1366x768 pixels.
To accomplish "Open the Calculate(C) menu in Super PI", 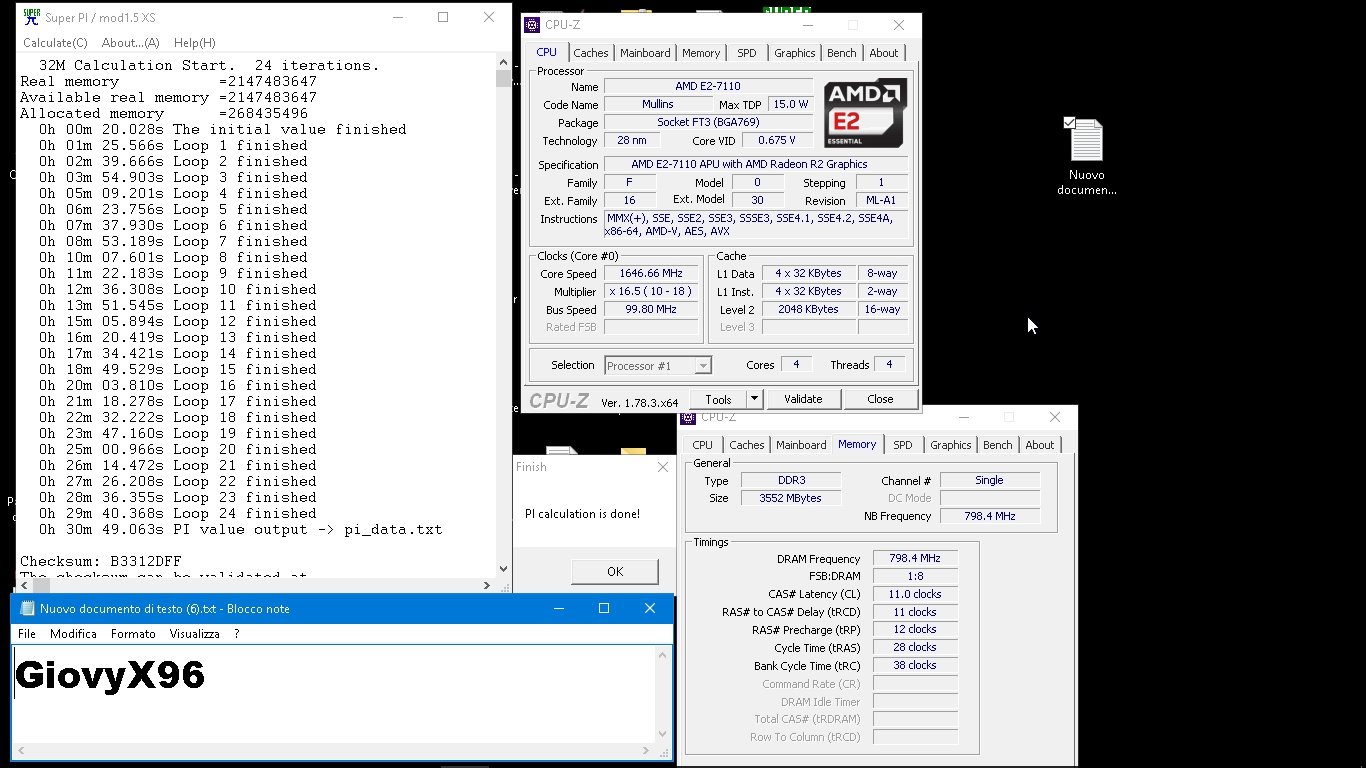I will [55, 43].
